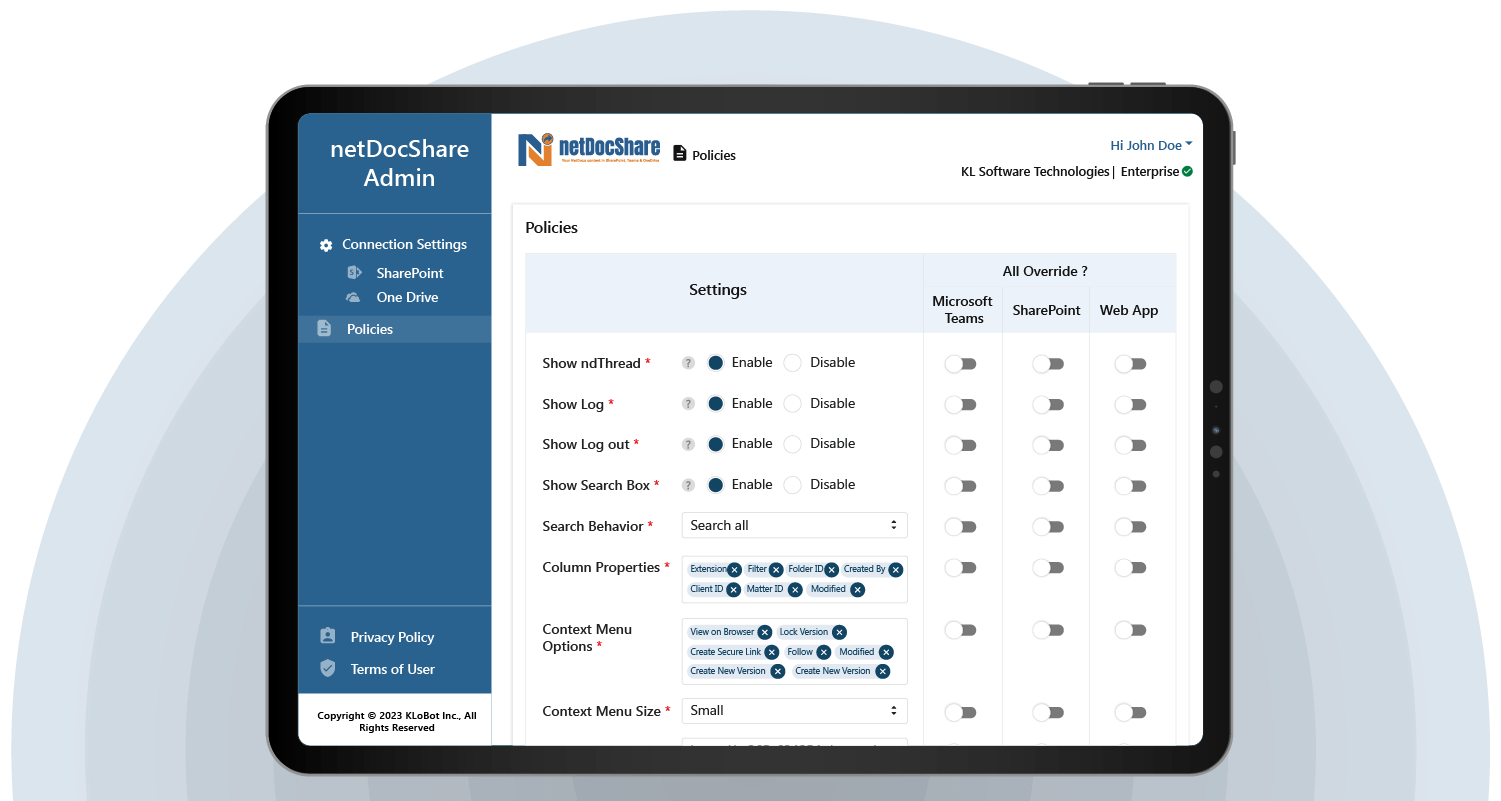Select Disable for Show ndThread
Image resolution: width=1501 pixels, height=801 pixels.
[x=792, y=363]
